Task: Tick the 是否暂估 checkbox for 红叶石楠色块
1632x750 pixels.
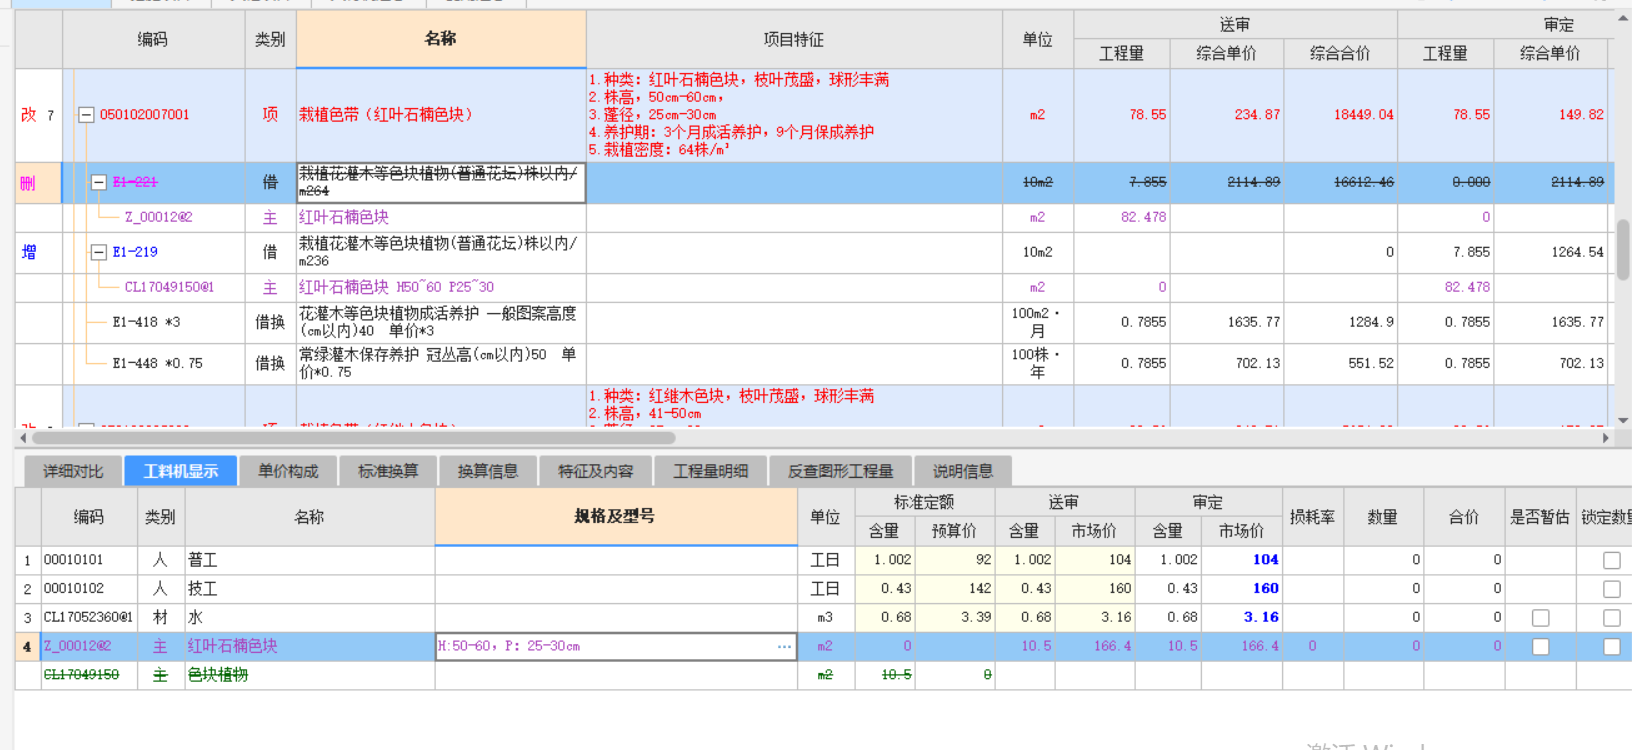Action: [1540, 647]
